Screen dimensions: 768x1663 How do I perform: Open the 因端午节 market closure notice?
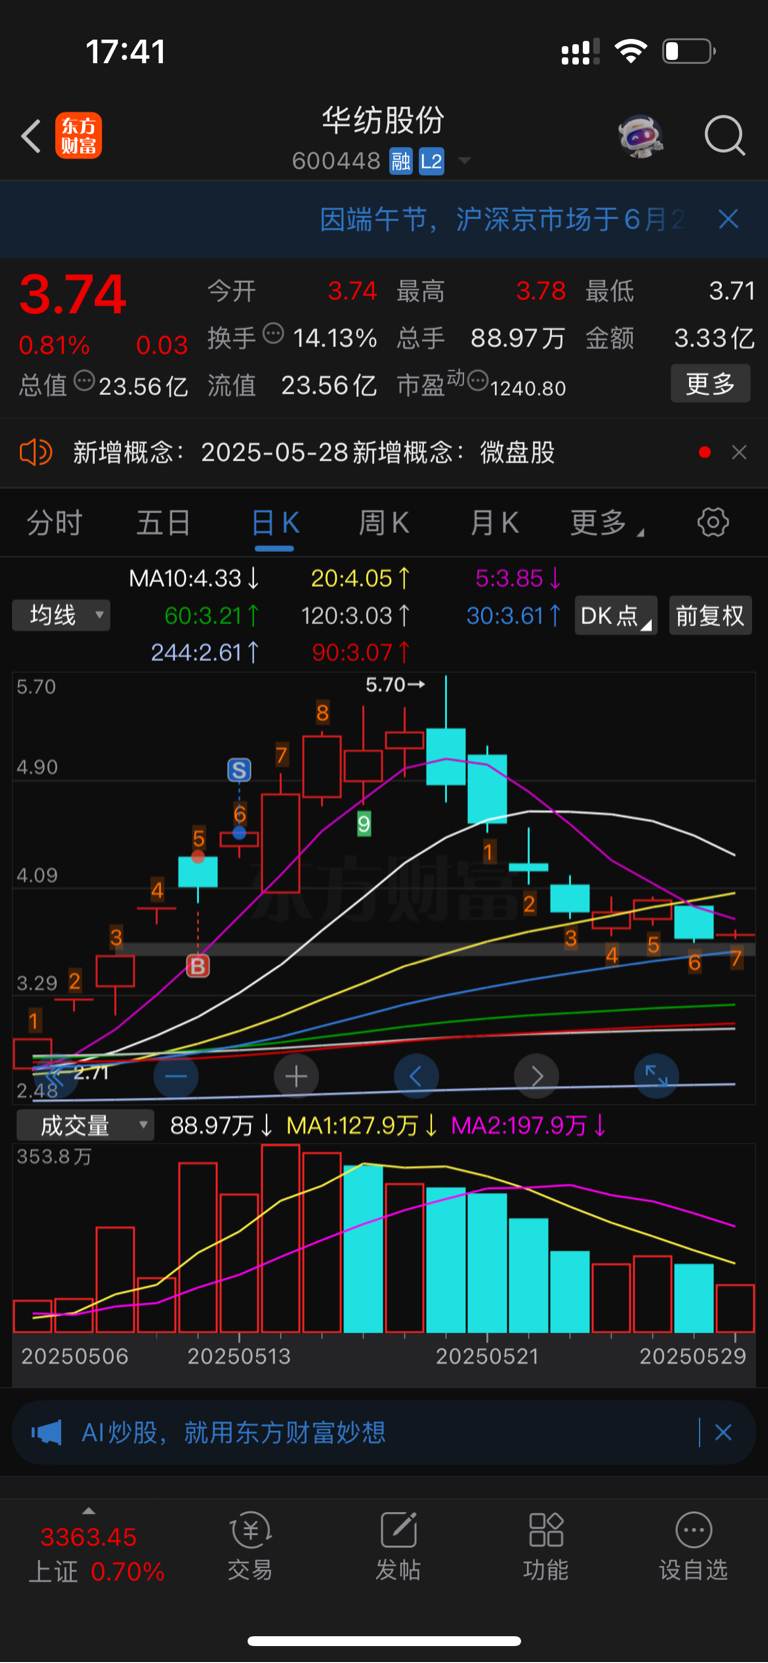(x=502, y=219)
